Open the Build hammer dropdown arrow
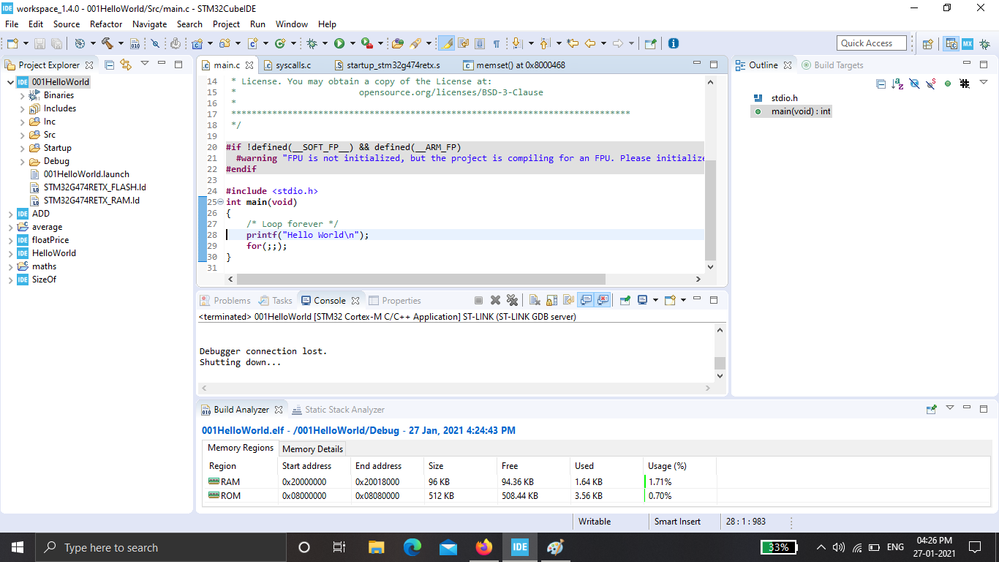 [x=120, y=43]
